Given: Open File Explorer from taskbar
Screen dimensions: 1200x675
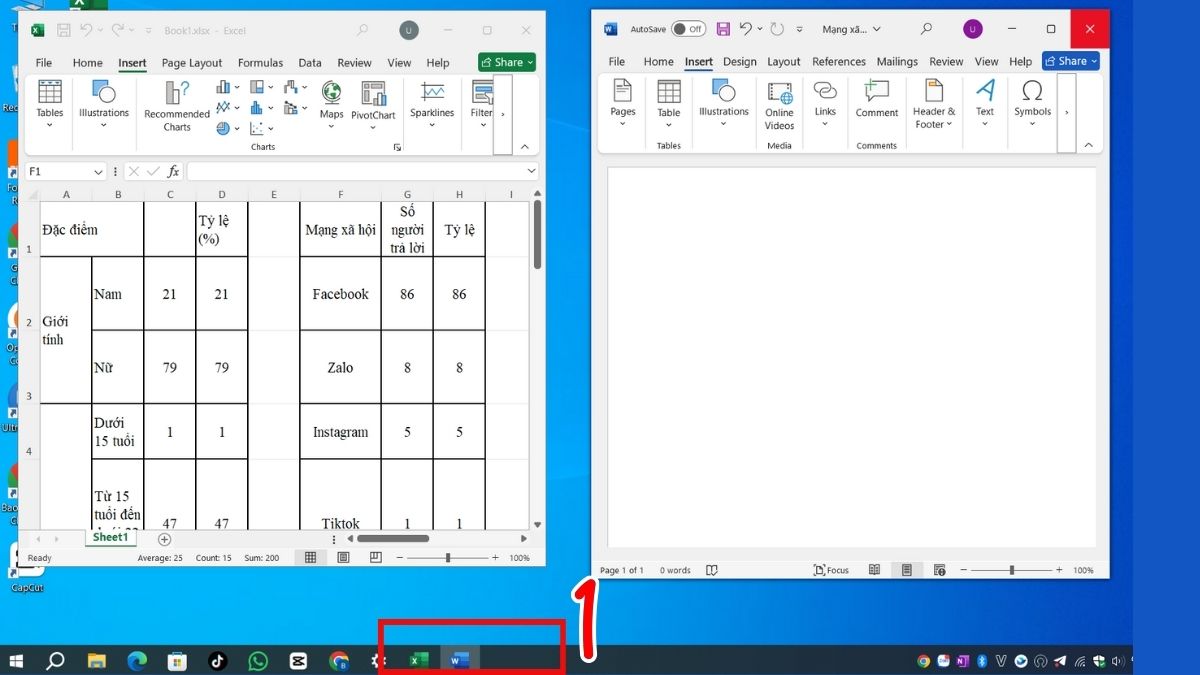Looking at the screenshot, I should pos(96,660).
